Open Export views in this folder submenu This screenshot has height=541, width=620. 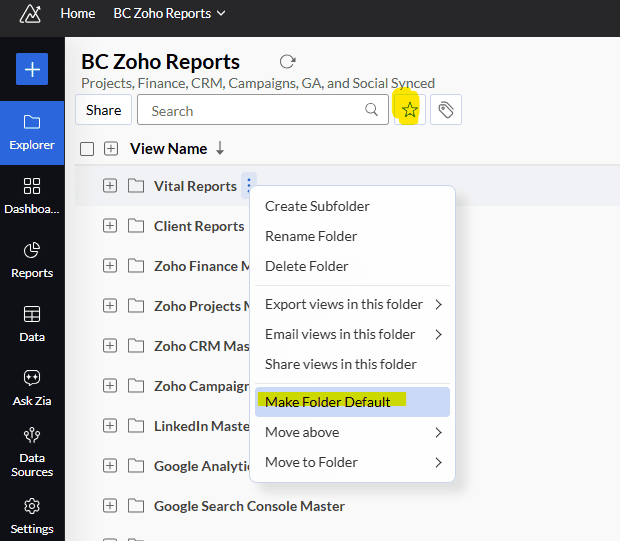click(x=352, y=305)
